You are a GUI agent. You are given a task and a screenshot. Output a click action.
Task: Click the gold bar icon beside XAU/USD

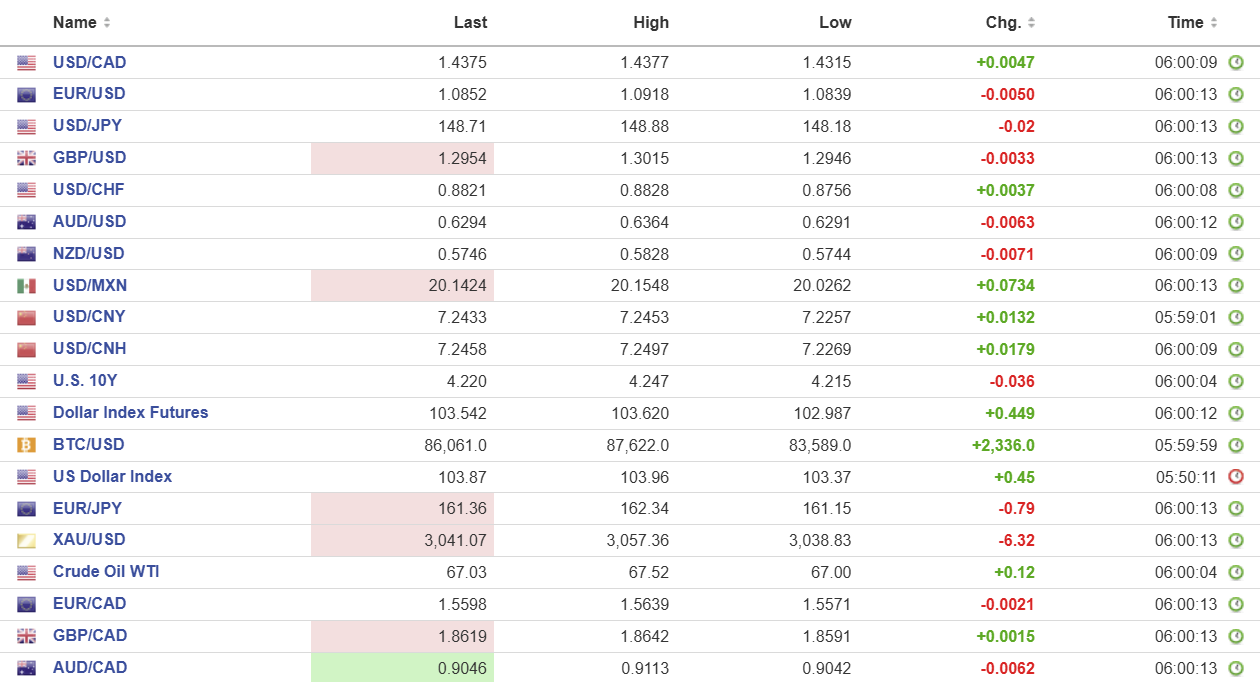pyautogui.click(x=26, y=541)
